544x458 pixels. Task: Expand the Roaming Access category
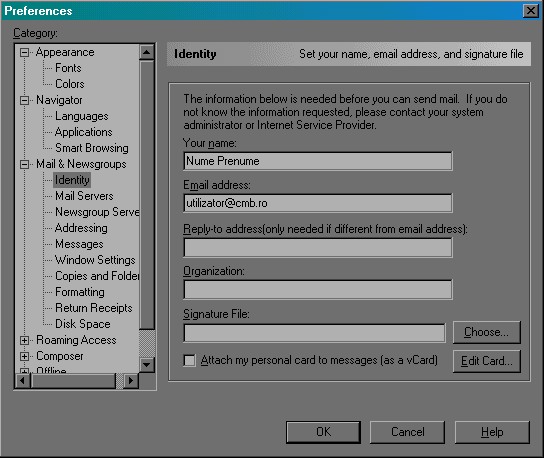24,341
